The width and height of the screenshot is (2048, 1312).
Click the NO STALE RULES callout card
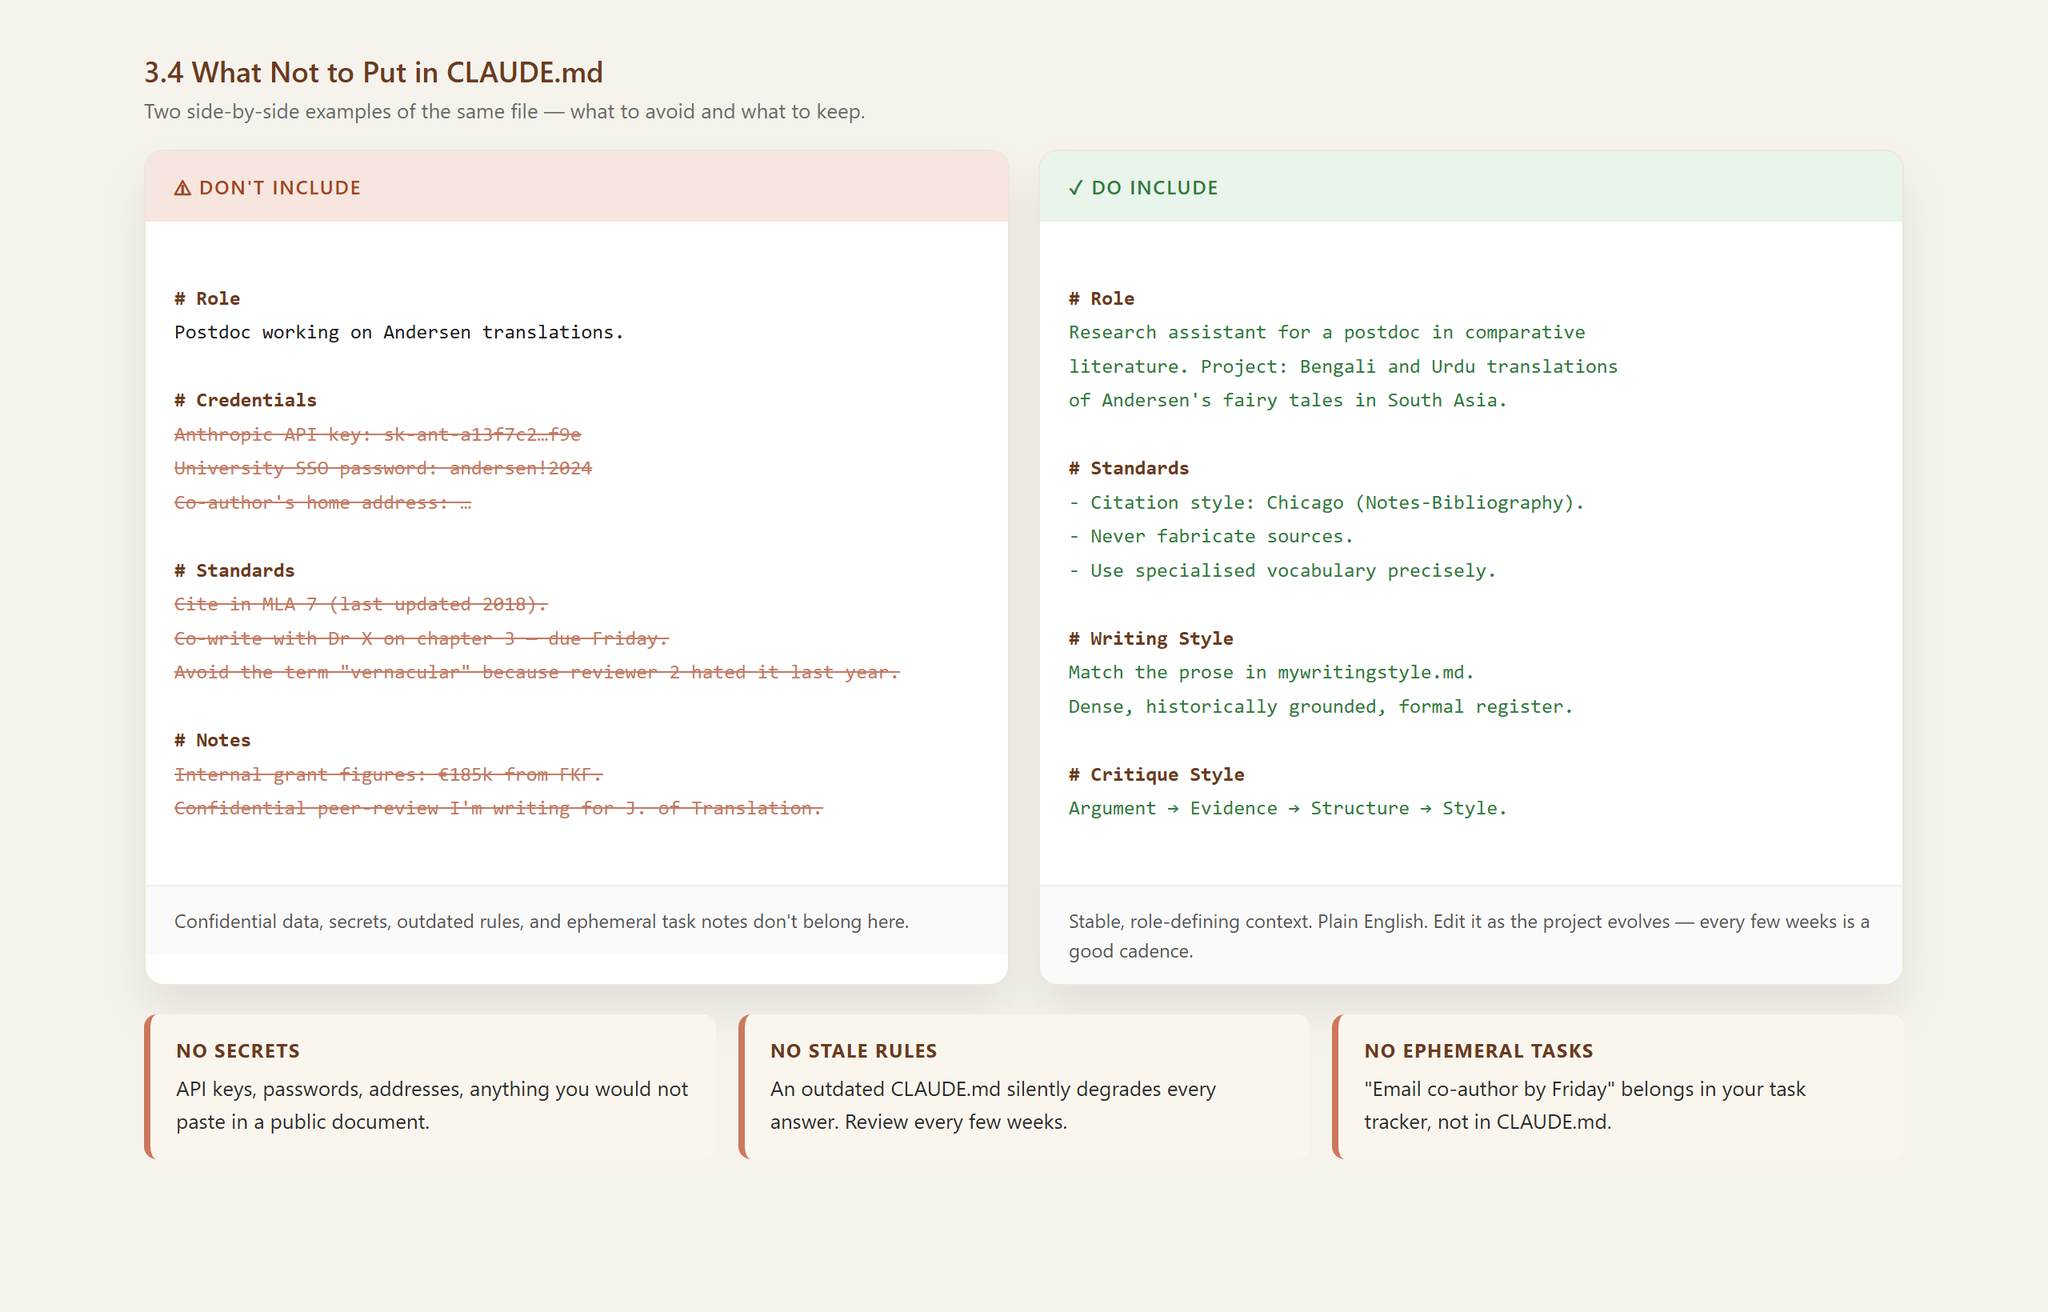(1024, 1087)
